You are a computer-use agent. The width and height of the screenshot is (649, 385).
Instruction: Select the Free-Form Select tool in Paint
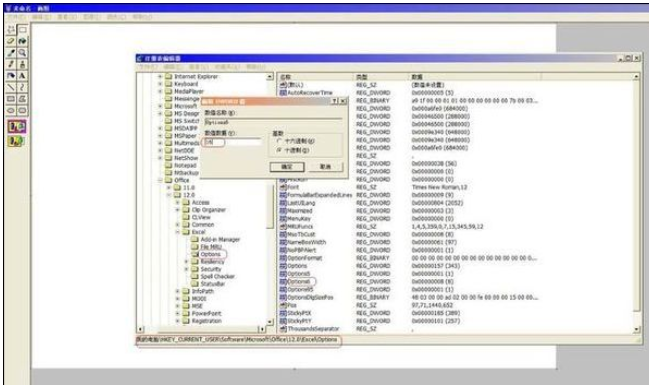(11, 29)
